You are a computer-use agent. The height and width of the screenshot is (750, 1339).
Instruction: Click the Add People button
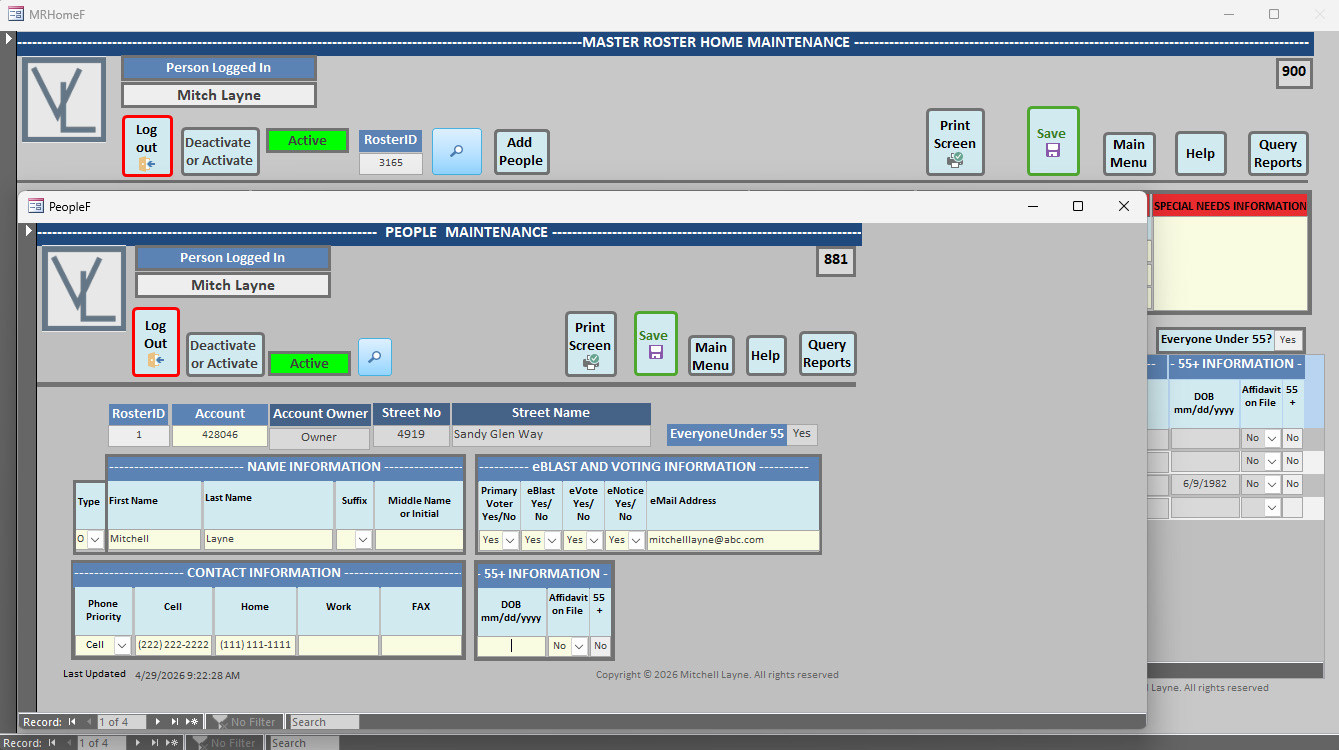tap(521, 152)
